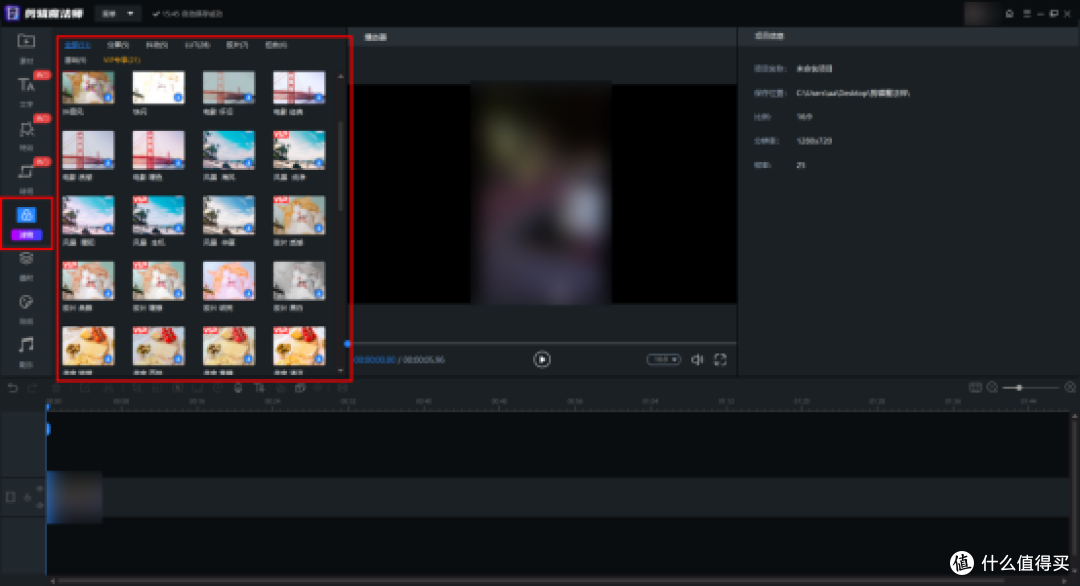Click the redo arrow in timeline toolbar

pos(32,388)
